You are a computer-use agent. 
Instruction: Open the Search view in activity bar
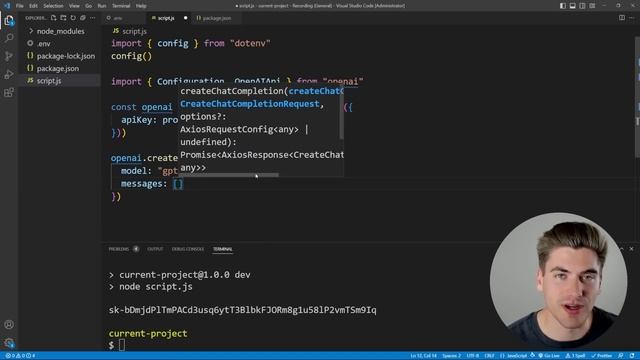click(x=9, y=38)
